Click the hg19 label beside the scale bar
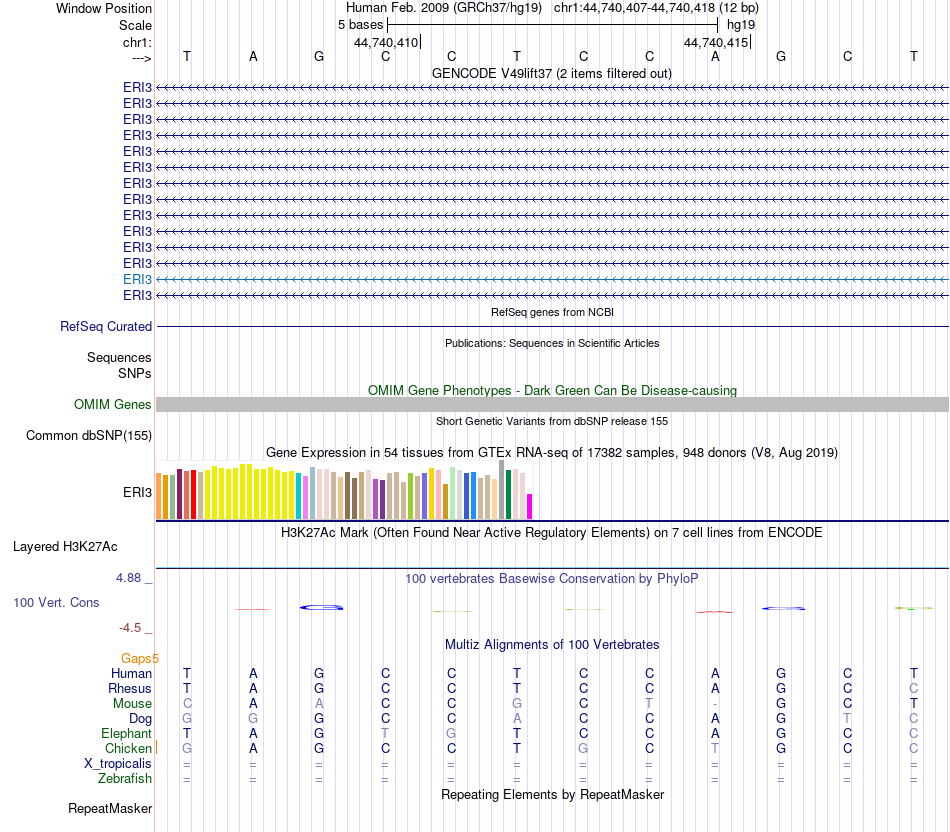The width and height of the screenshot is (950, 832). coord(741,25)
